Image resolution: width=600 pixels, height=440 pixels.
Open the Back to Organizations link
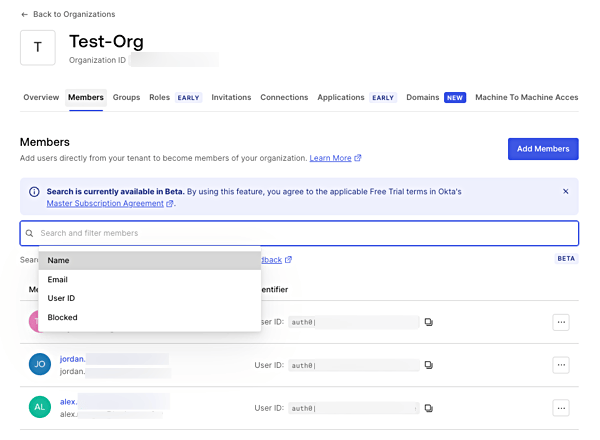tap(74, 14)
